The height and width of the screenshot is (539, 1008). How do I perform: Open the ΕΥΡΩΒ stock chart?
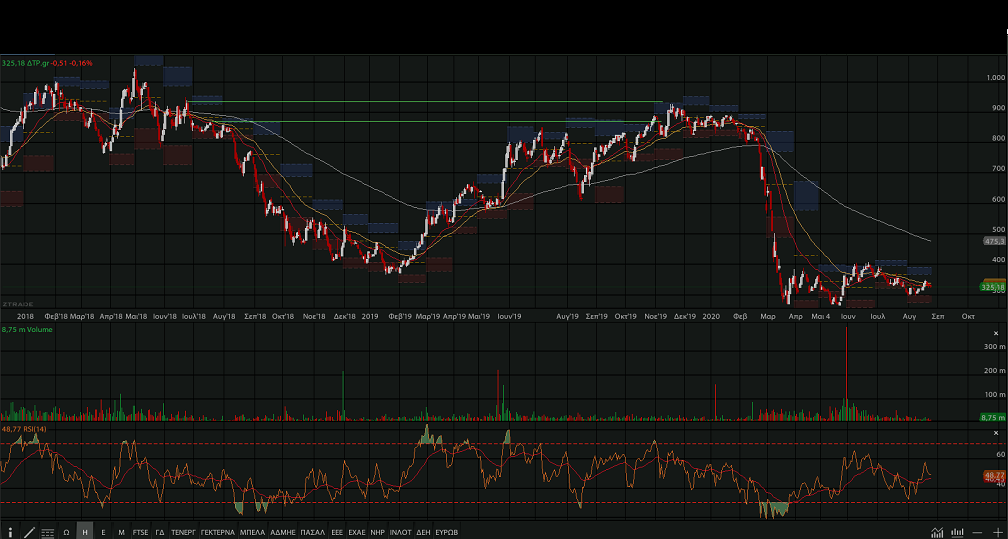(446, 532)
